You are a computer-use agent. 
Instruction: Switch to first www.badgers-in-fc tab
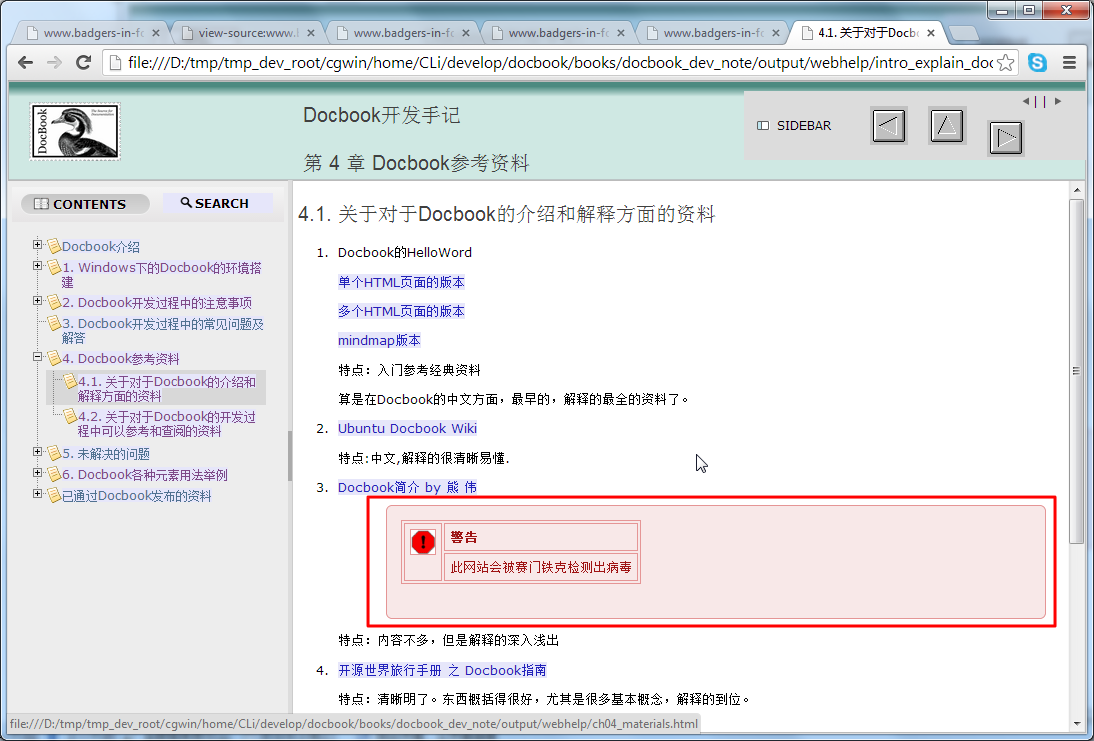click(x=93, y=33)
